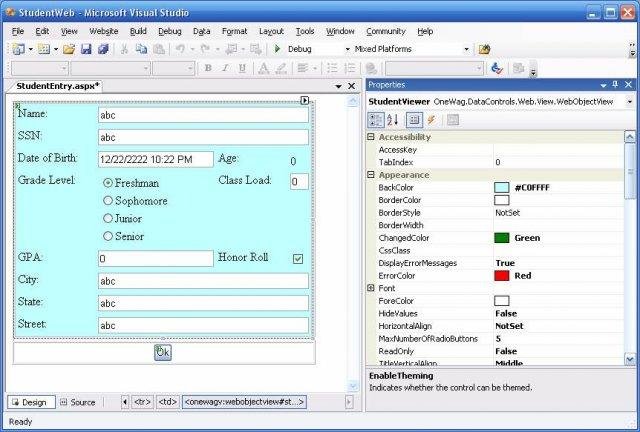This screenshot has height=432, width=640.
Task: Select the Senior radio button
Action: tap(108, 236)
